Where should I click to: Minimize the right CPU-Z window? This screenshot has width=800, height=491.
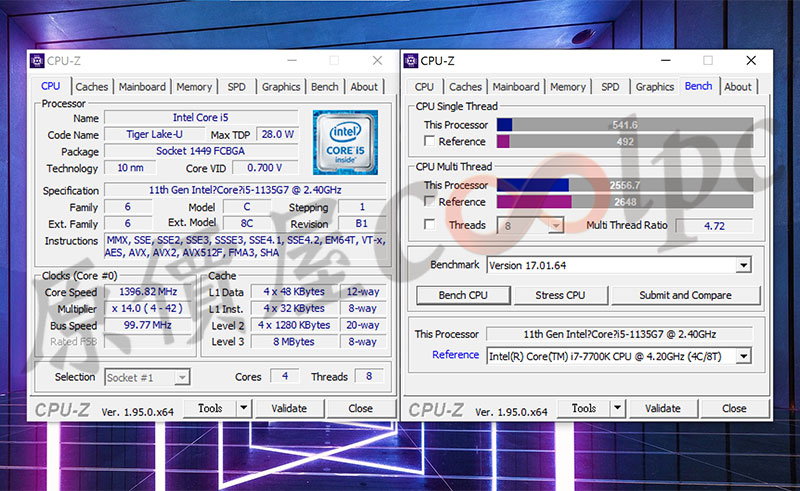pyautogui.click(x=666, y=60)
